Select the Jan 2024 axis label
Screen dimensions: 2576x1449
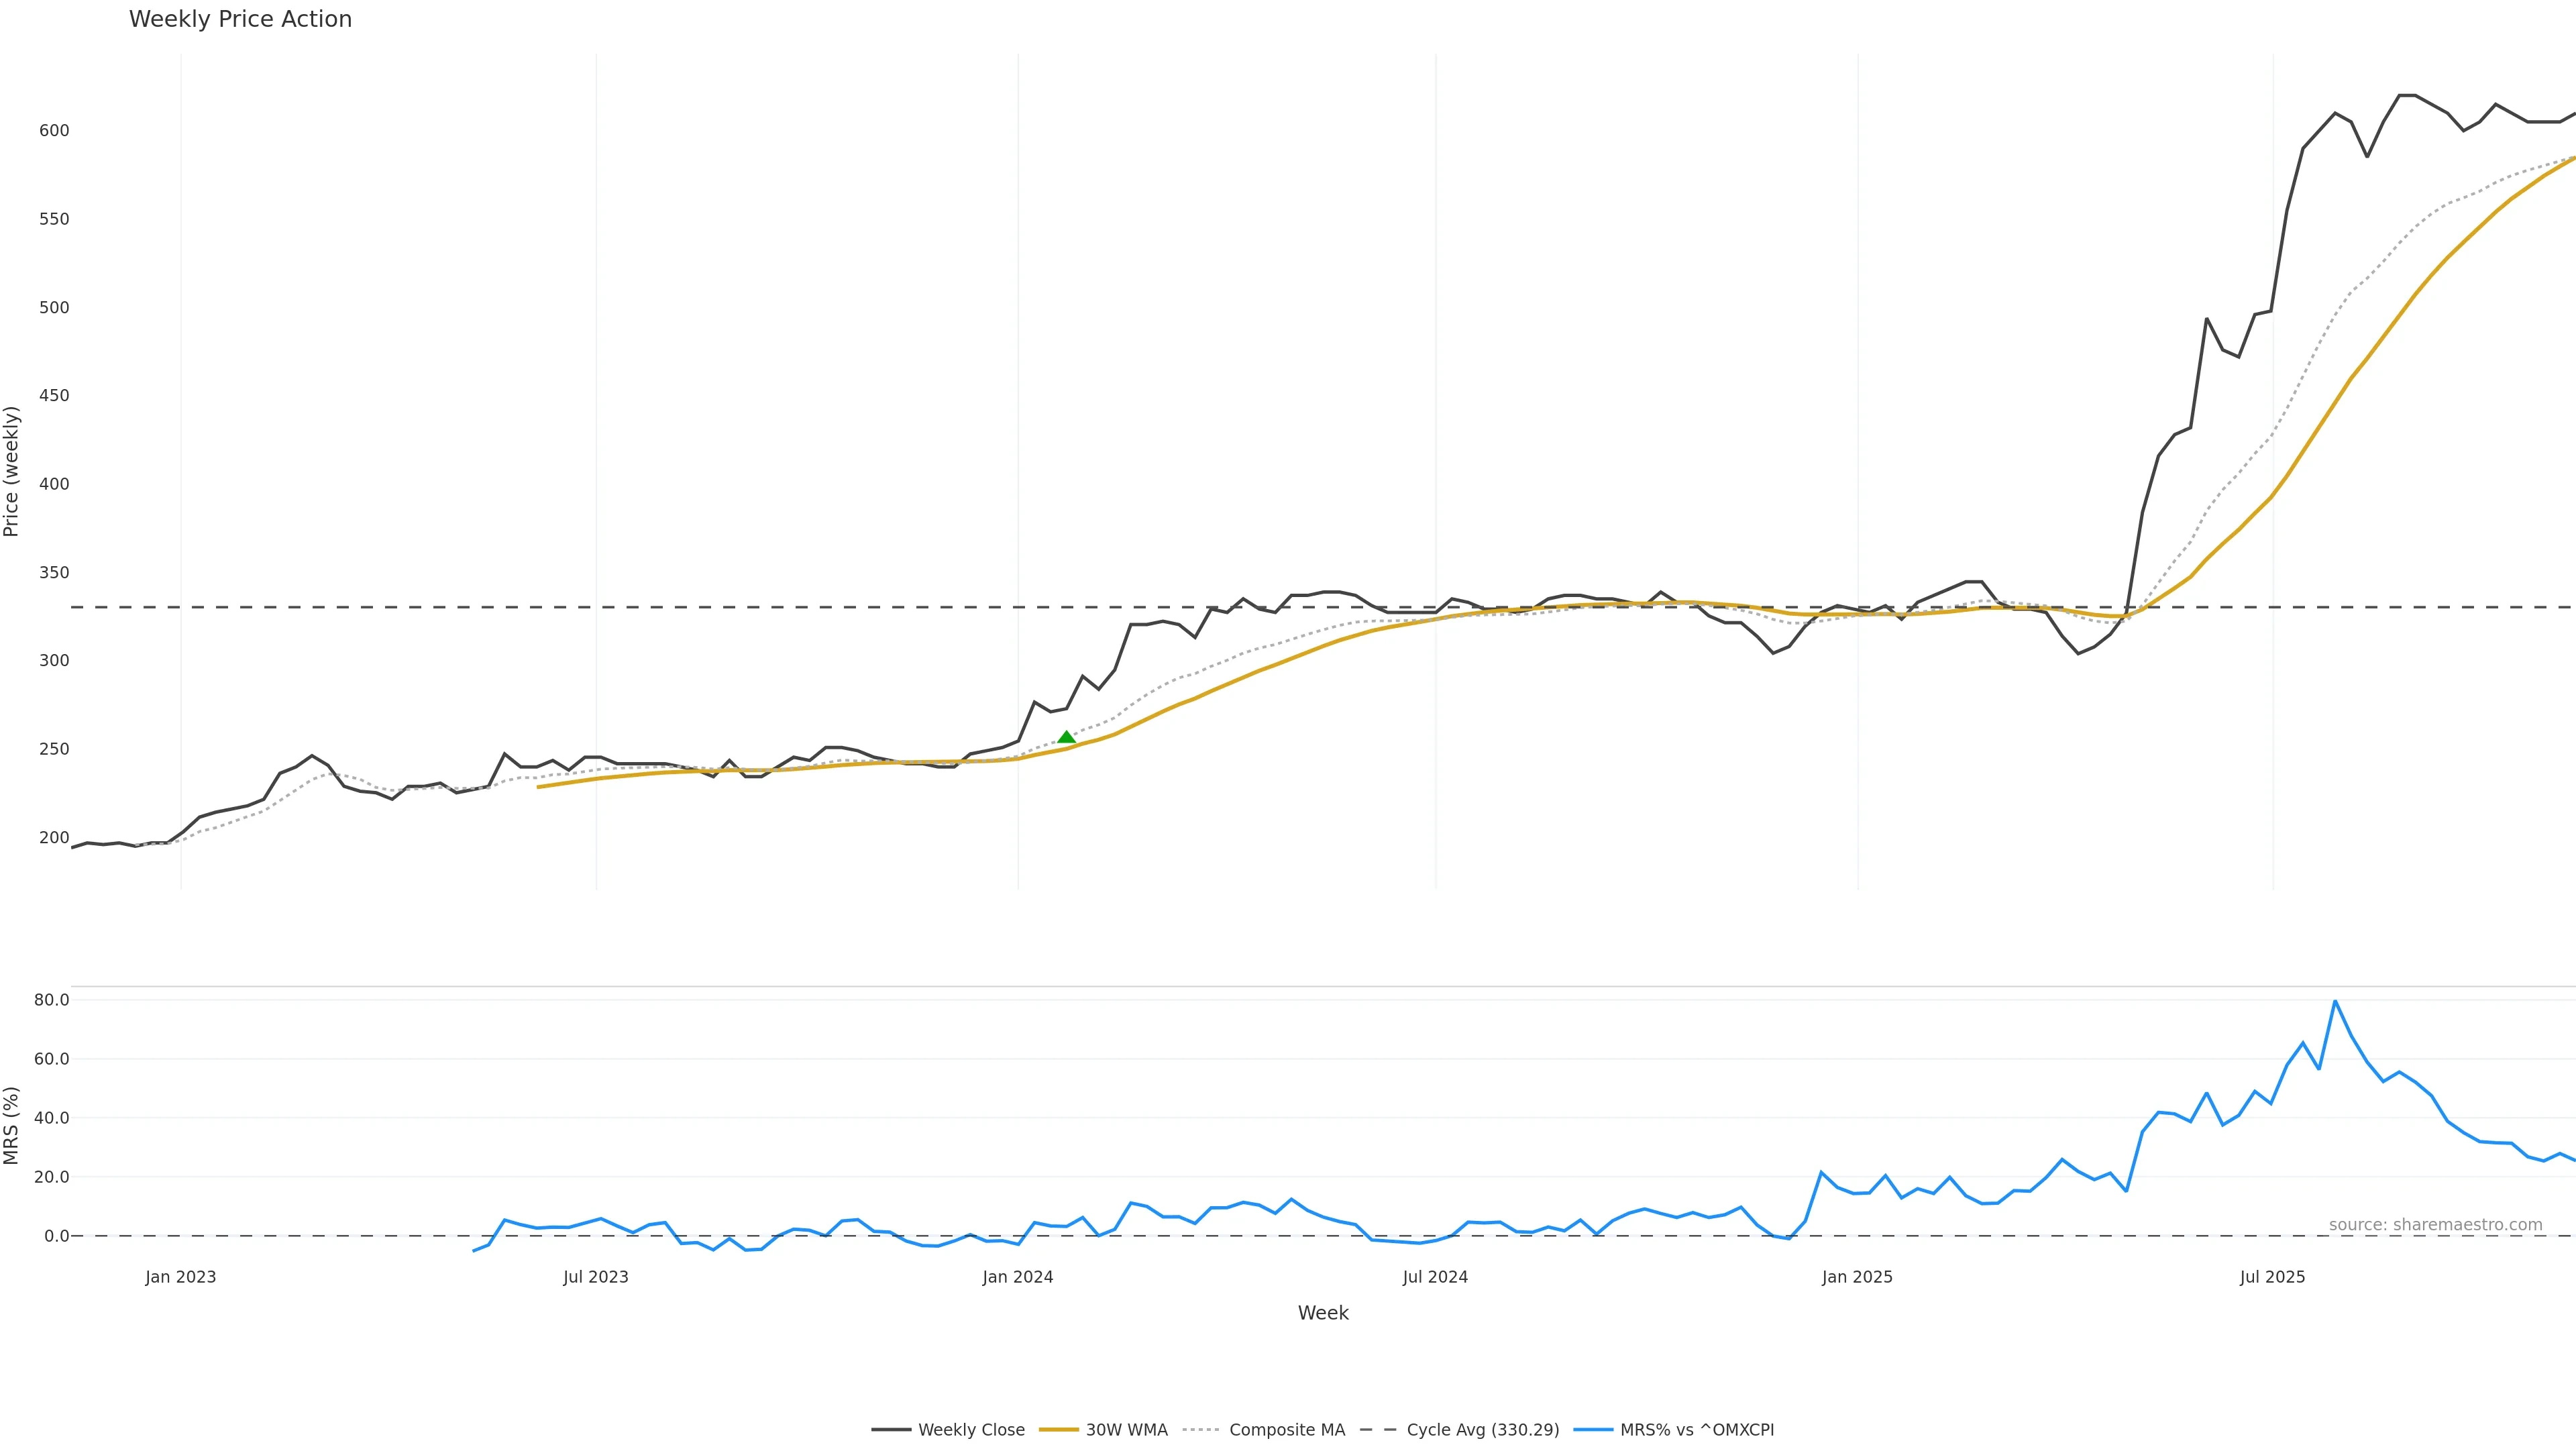1017,1277
